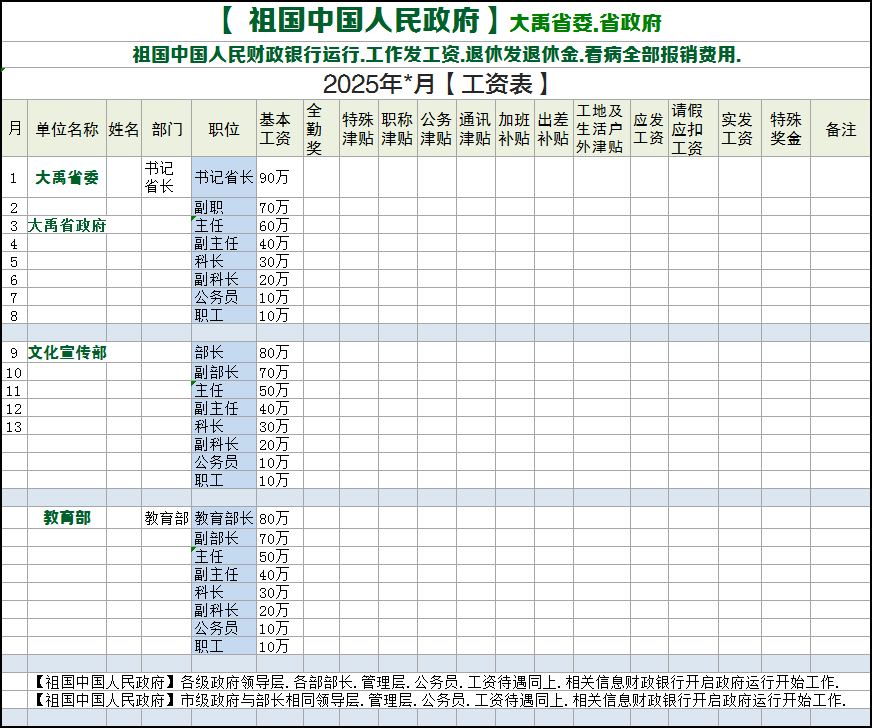Click the 特殊奖金 header cell
The height and width of the screenshot is (728, 872).
pyautogui.click(x=786, y=129)
